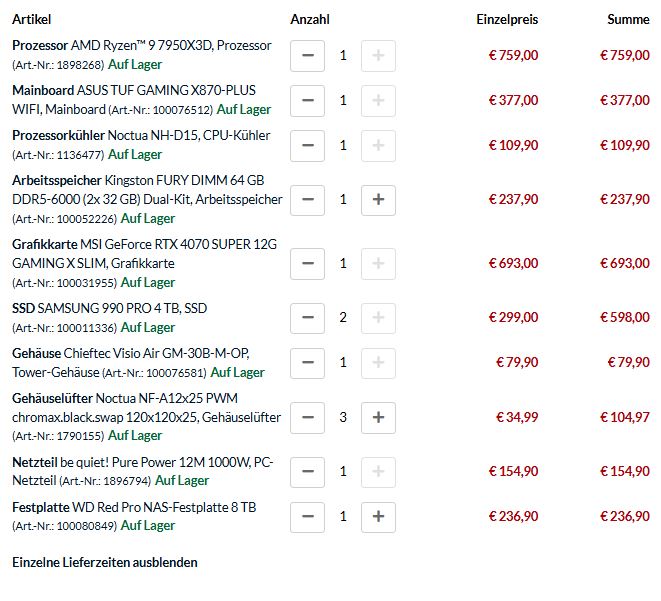Click minus button for ASUS TUF mainboard
This screenshot has height=601, width=661.
point(307,100)
